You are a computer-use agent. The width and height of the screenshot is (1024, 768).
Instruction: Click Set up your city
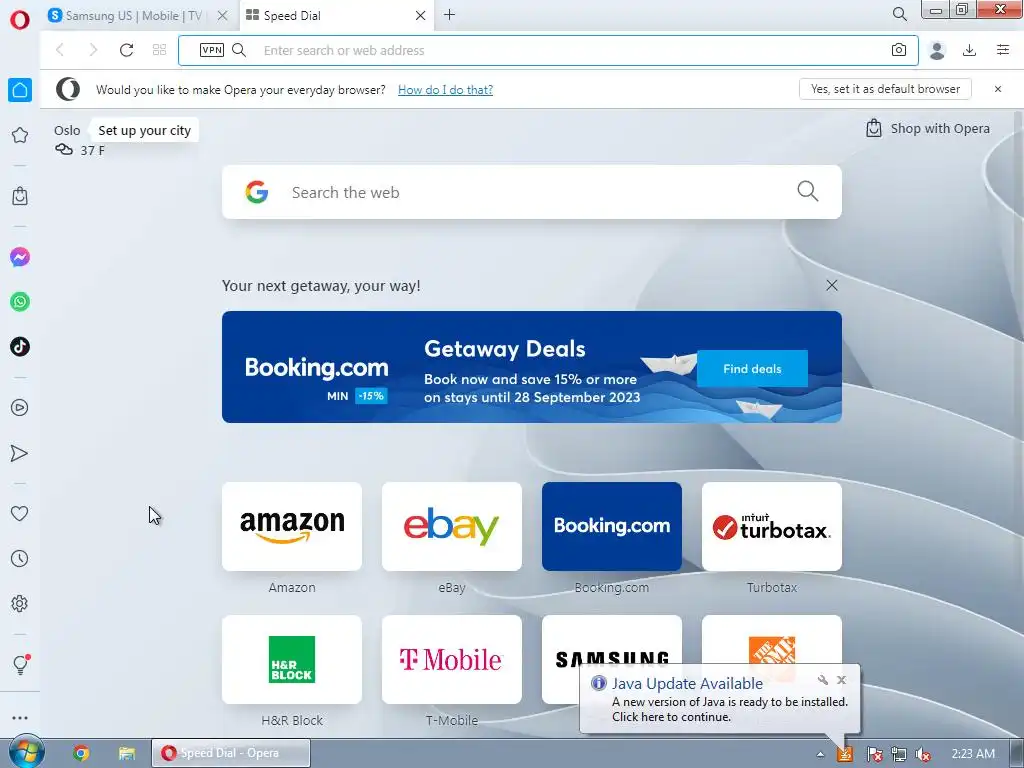[x=144, y=131]
